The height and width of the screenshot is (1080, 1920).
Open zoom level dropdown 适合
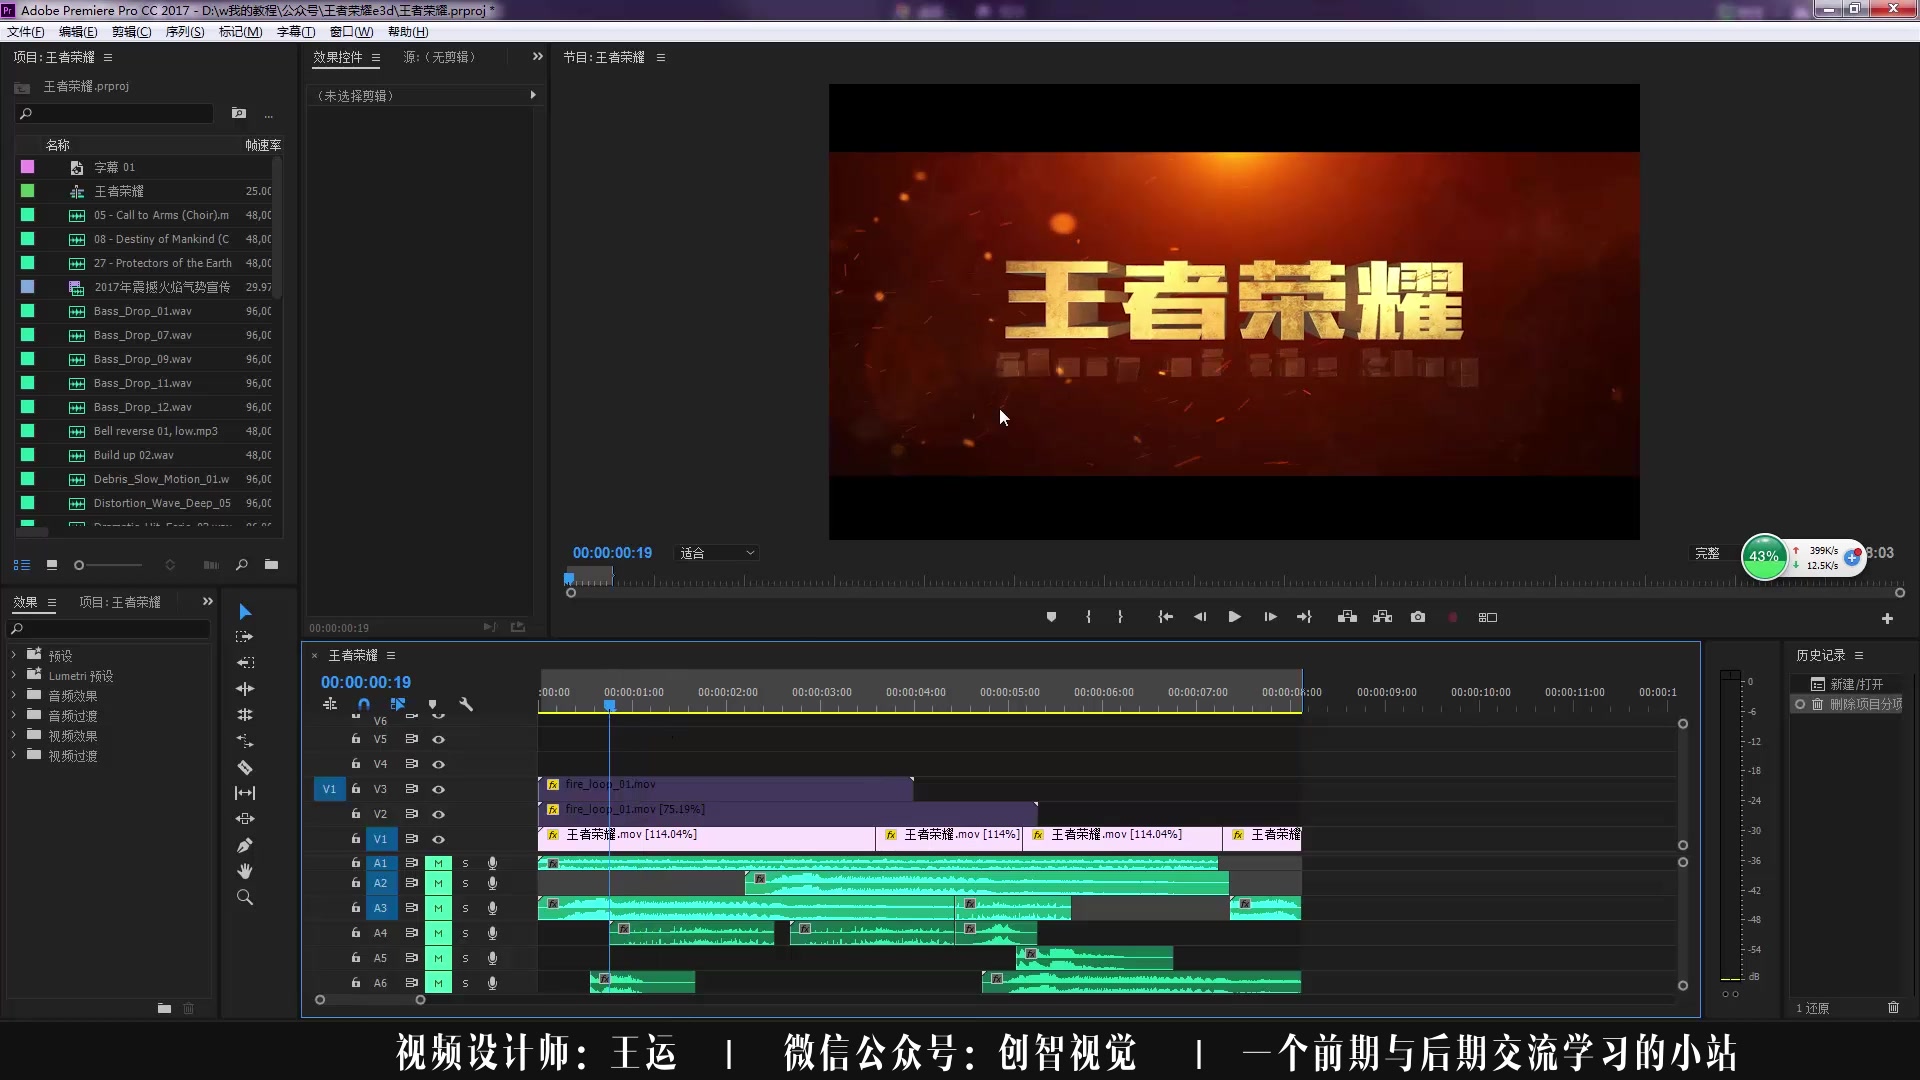(717, 553)
